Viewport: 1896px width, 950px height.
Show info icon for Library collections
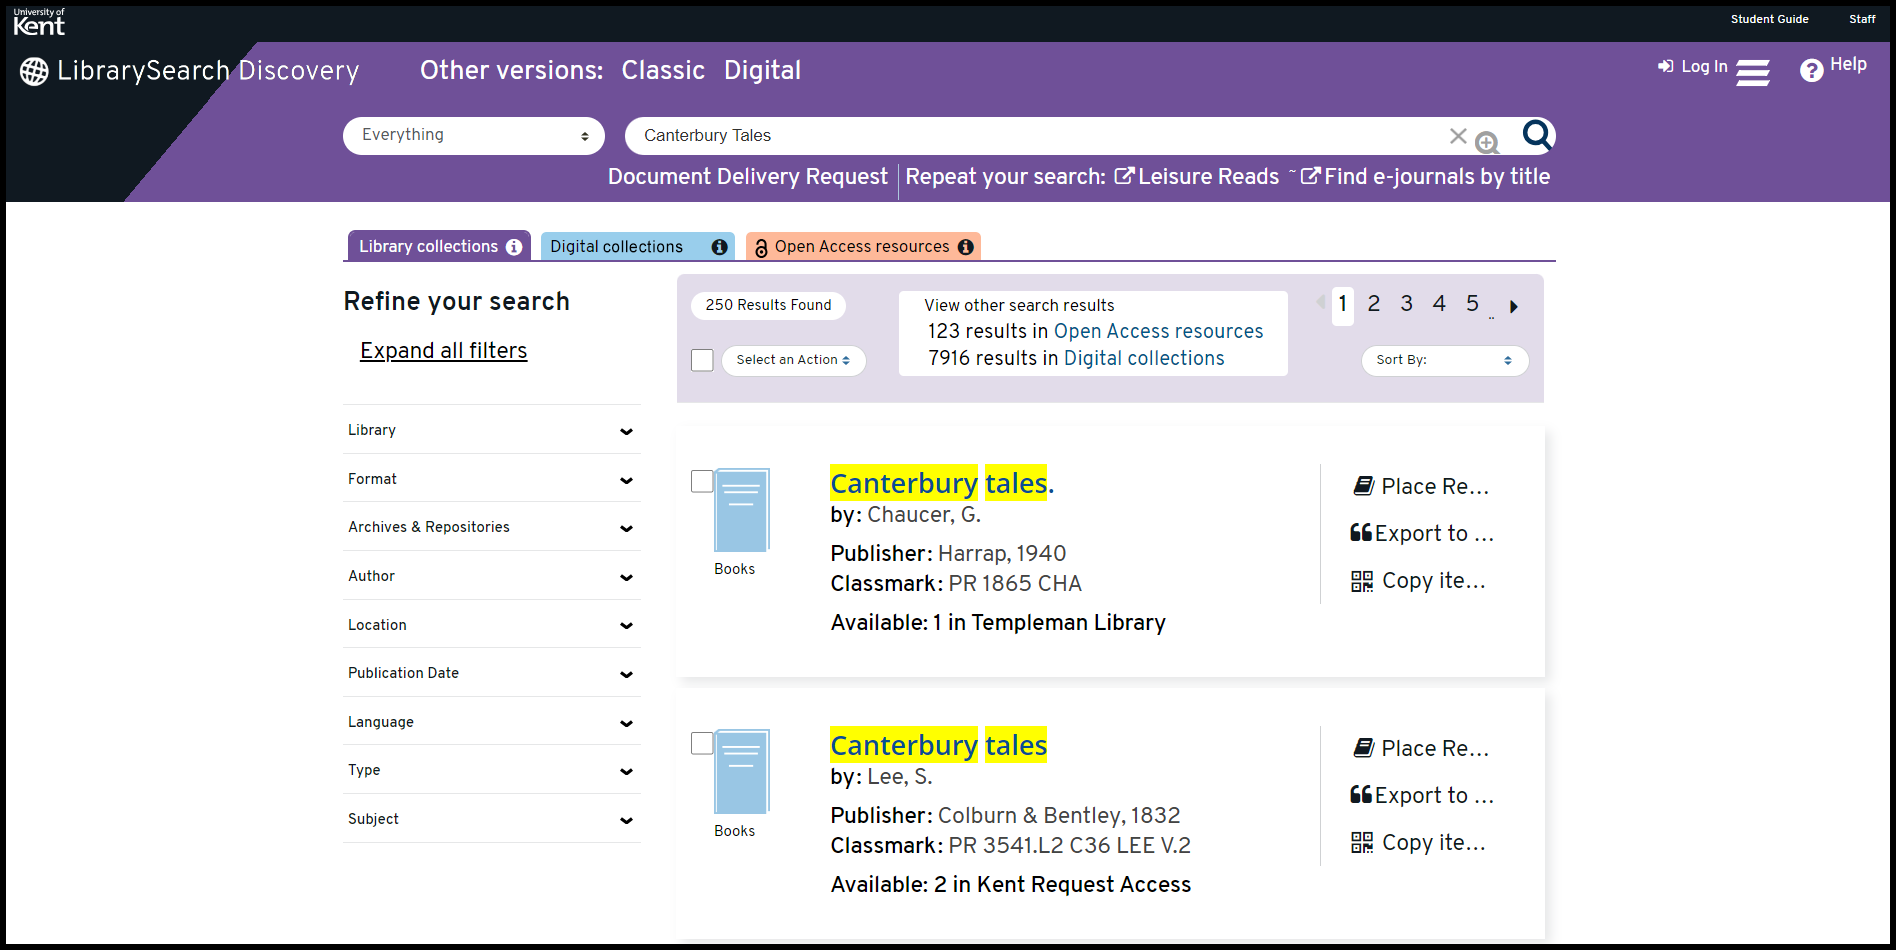pos(514,247)
